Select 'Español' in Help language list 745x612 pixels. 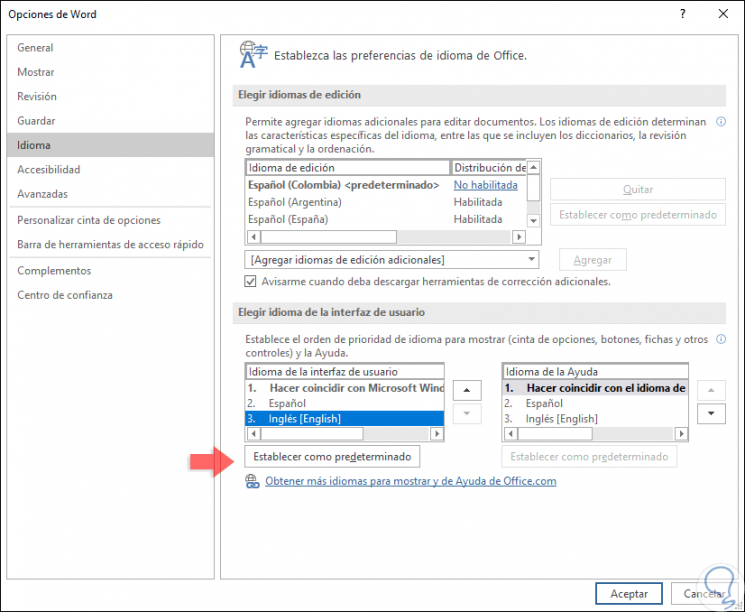pyautogui.click(x=595, y=403)
